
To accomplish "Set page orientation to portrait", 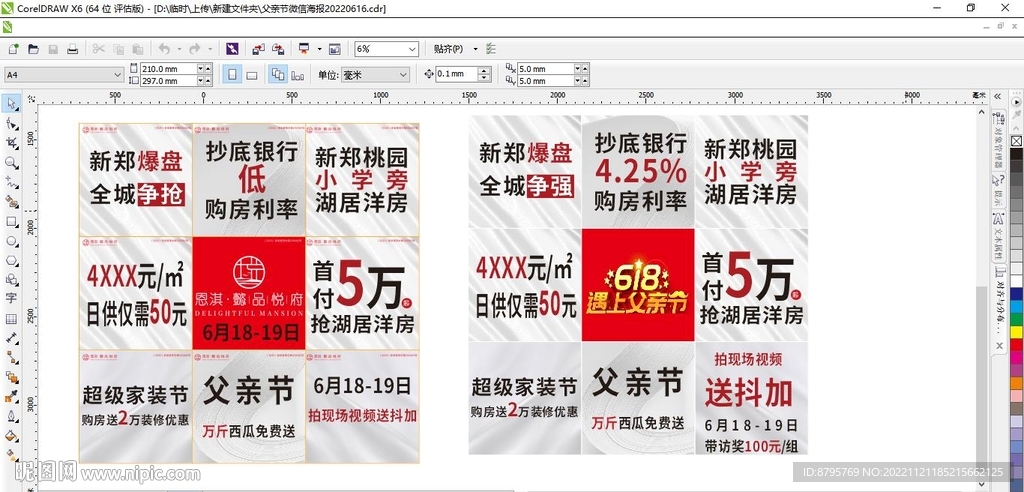I will [232, 74].
